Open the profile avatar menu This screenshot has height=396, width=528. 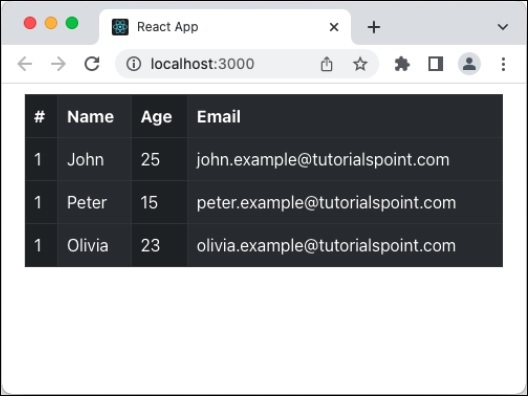(x=469, y=64)
